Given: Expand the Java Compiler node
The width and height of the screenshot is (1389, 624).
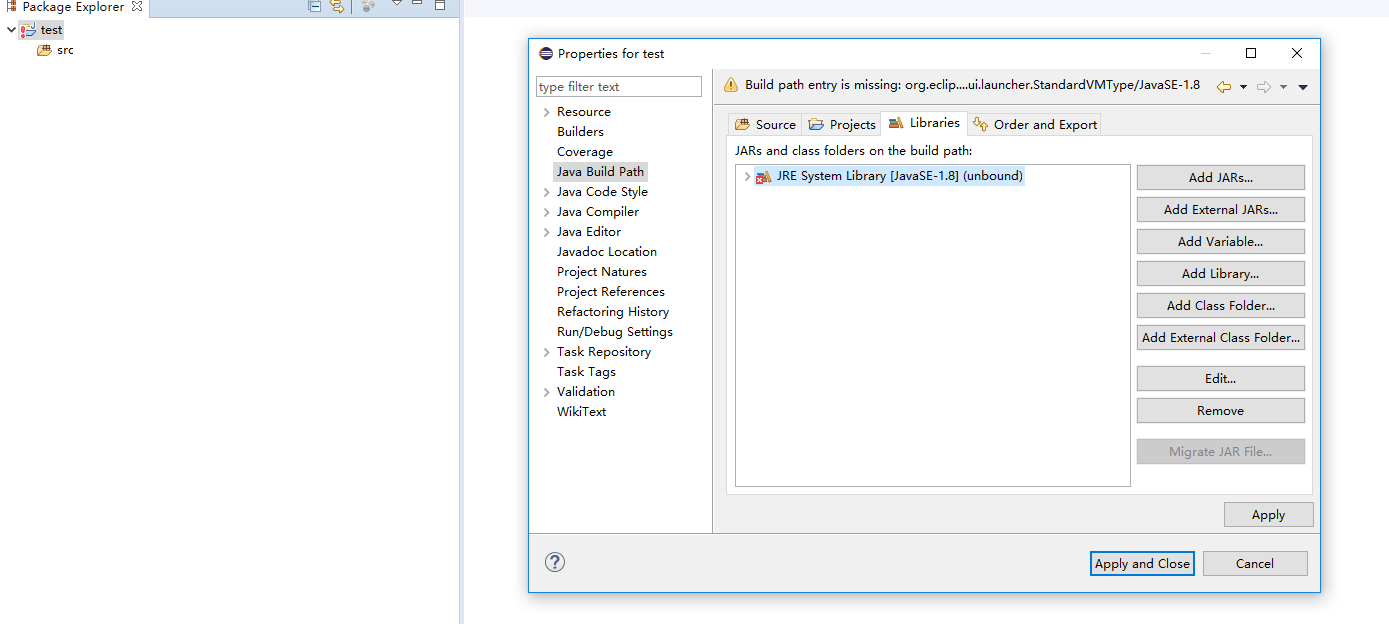Looking at the screenshot, I should click(x=546, y=212).
